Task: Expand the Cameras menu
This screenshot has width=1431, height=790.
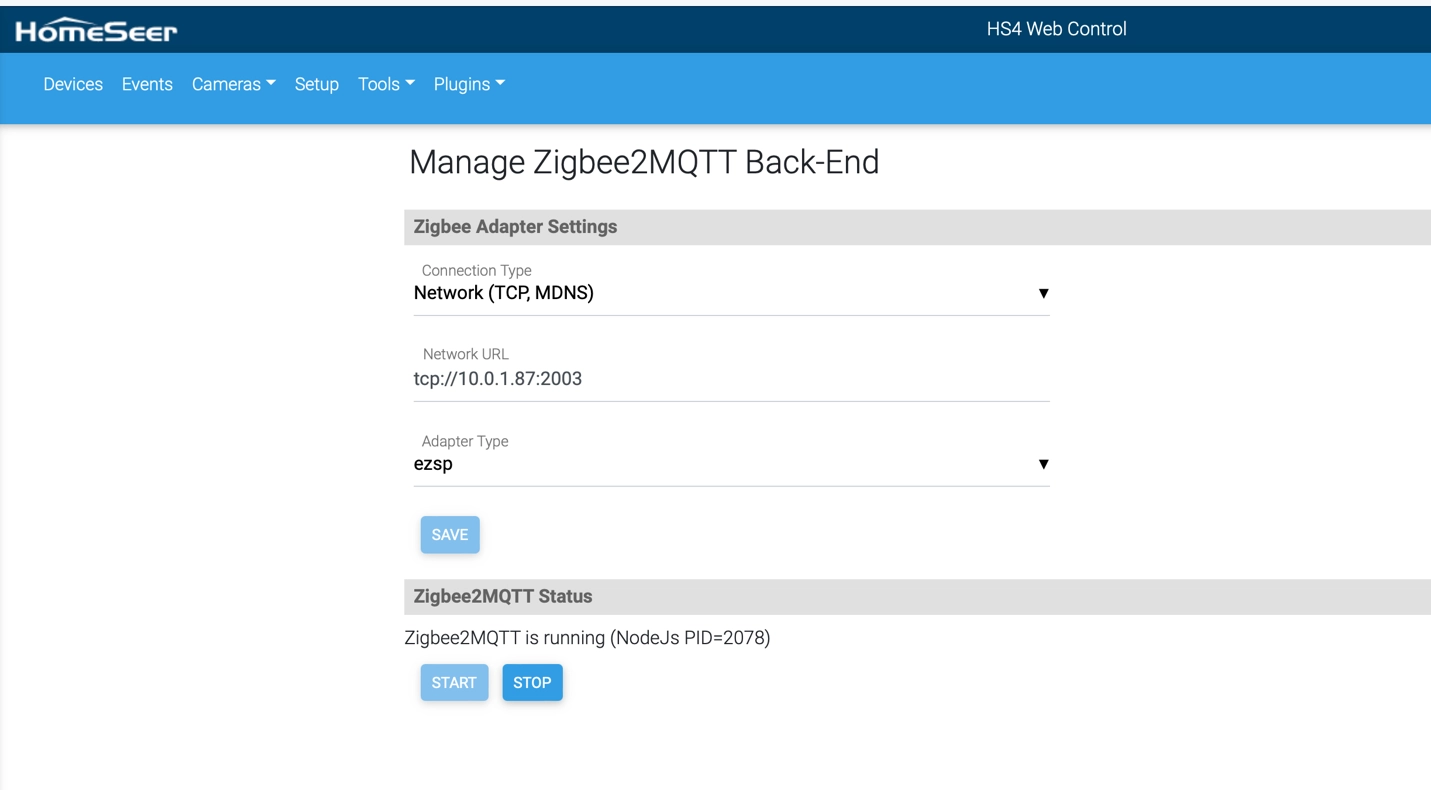Action: pos(234,84)
